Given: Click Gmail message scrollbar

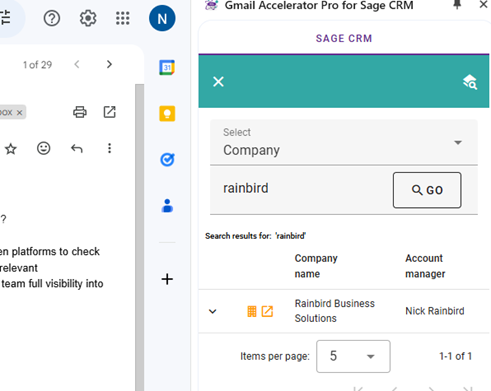Looking at the screenshot, I should (140, 237).
